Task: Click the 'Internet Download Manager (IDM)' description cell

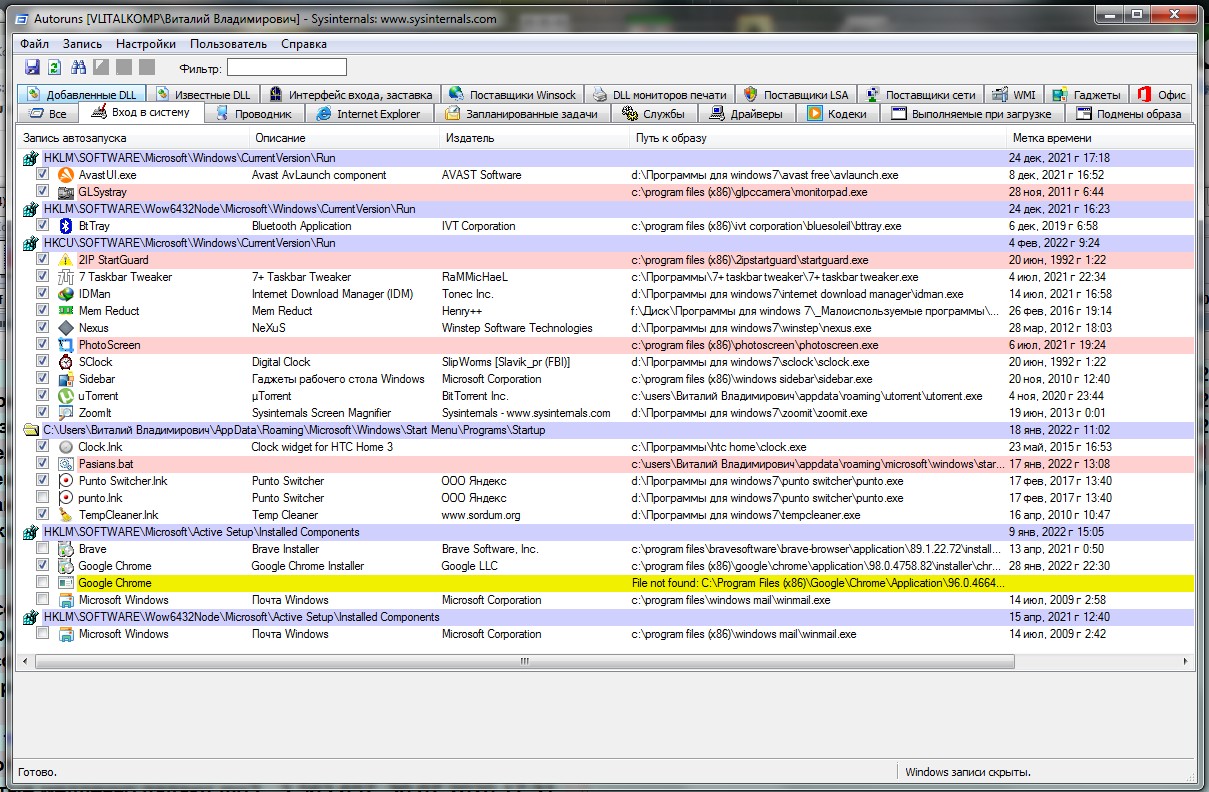Action: 331,294
